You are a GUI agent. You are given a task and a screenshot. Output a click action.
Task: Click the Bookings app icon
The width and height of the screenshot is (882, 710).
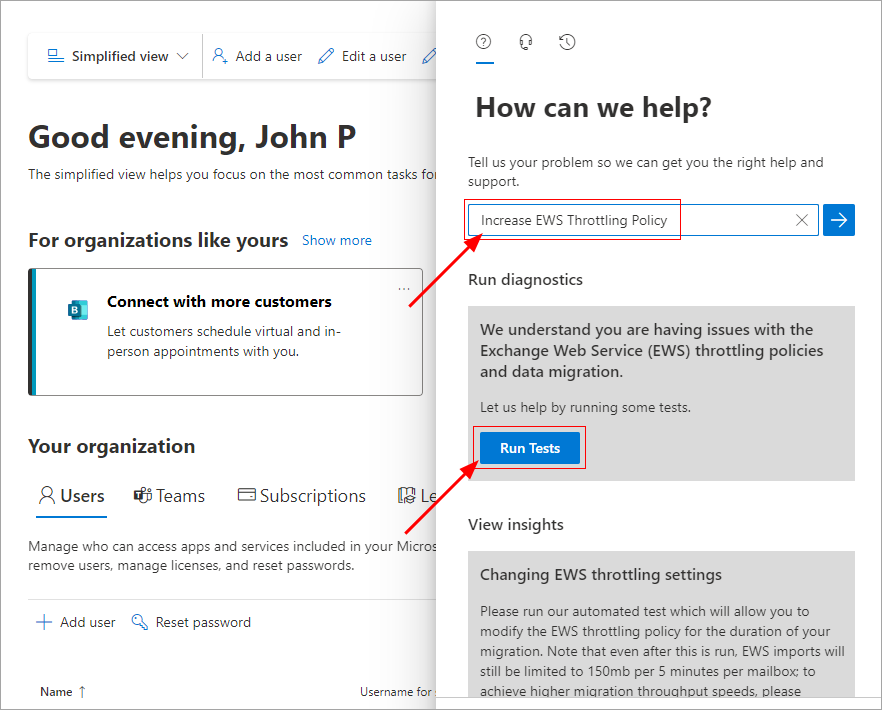click(x=78, y=310)
